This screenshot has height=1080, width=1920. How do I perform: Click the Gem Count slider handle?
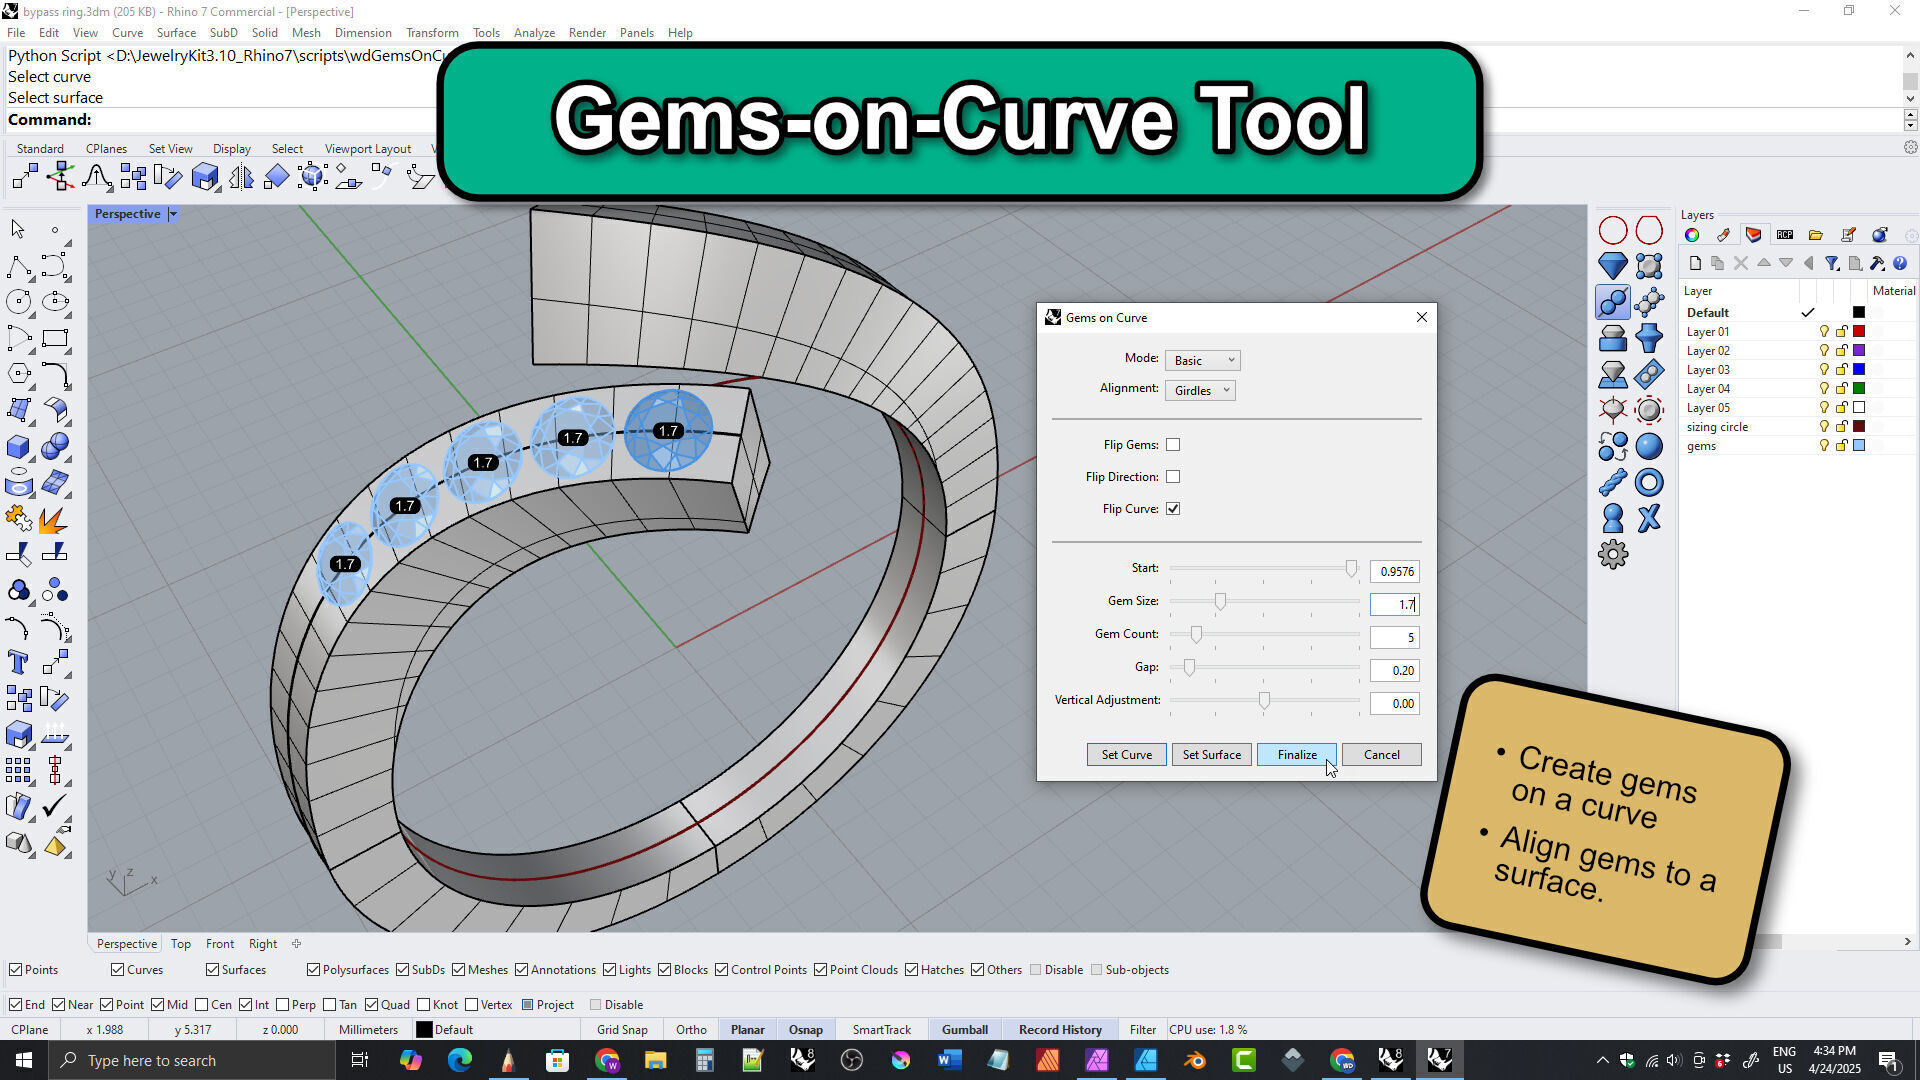1196,635
